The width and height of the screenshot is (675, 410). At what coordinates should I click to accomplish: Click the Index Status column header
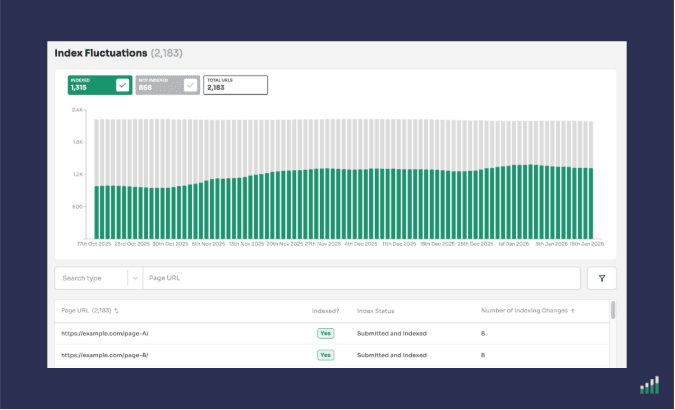(x=378, y=311)
